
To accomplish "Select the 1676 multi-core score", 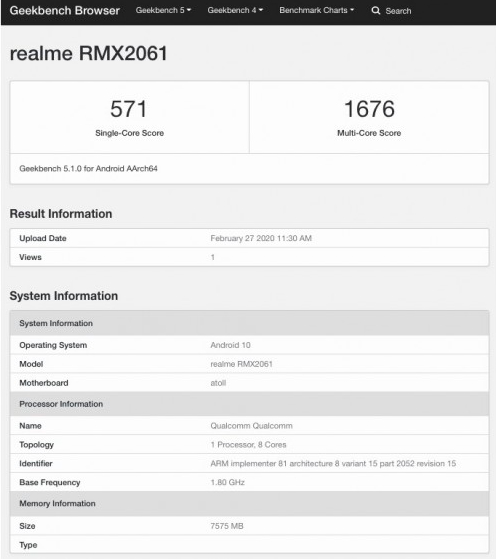I will coord(369,109).
